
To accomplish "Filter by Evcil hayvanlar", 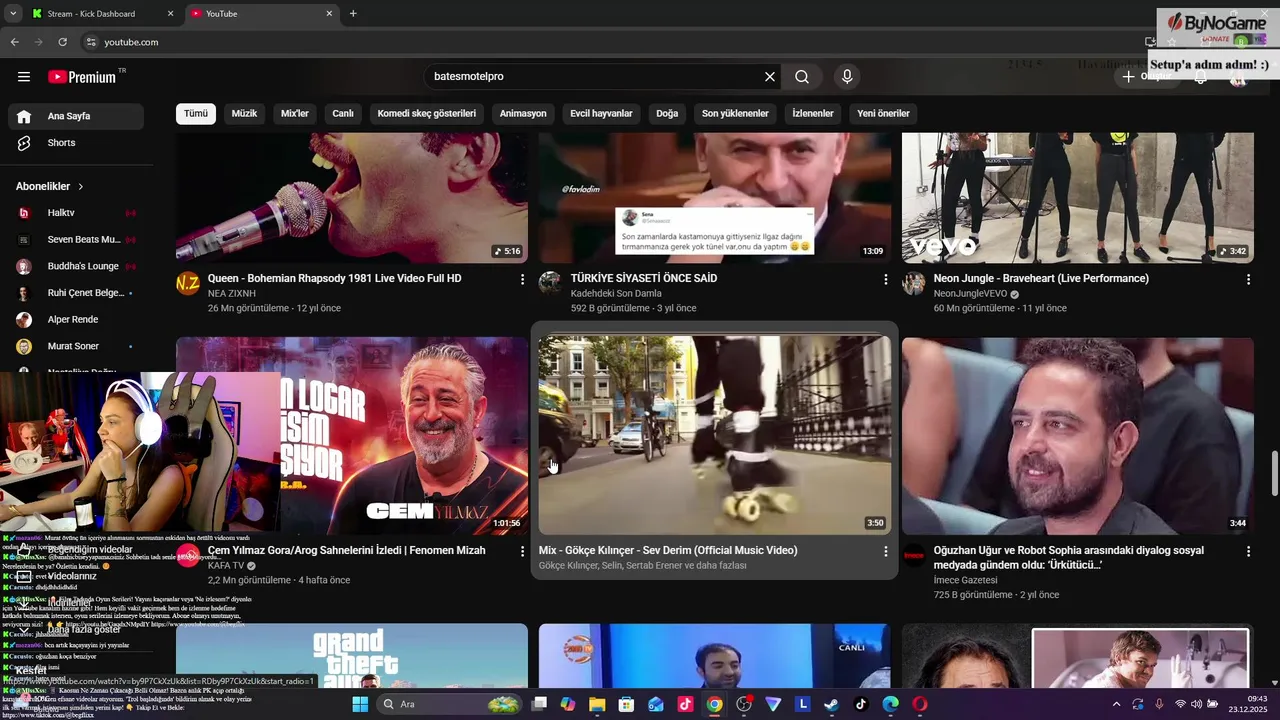I will coord(601,114).
